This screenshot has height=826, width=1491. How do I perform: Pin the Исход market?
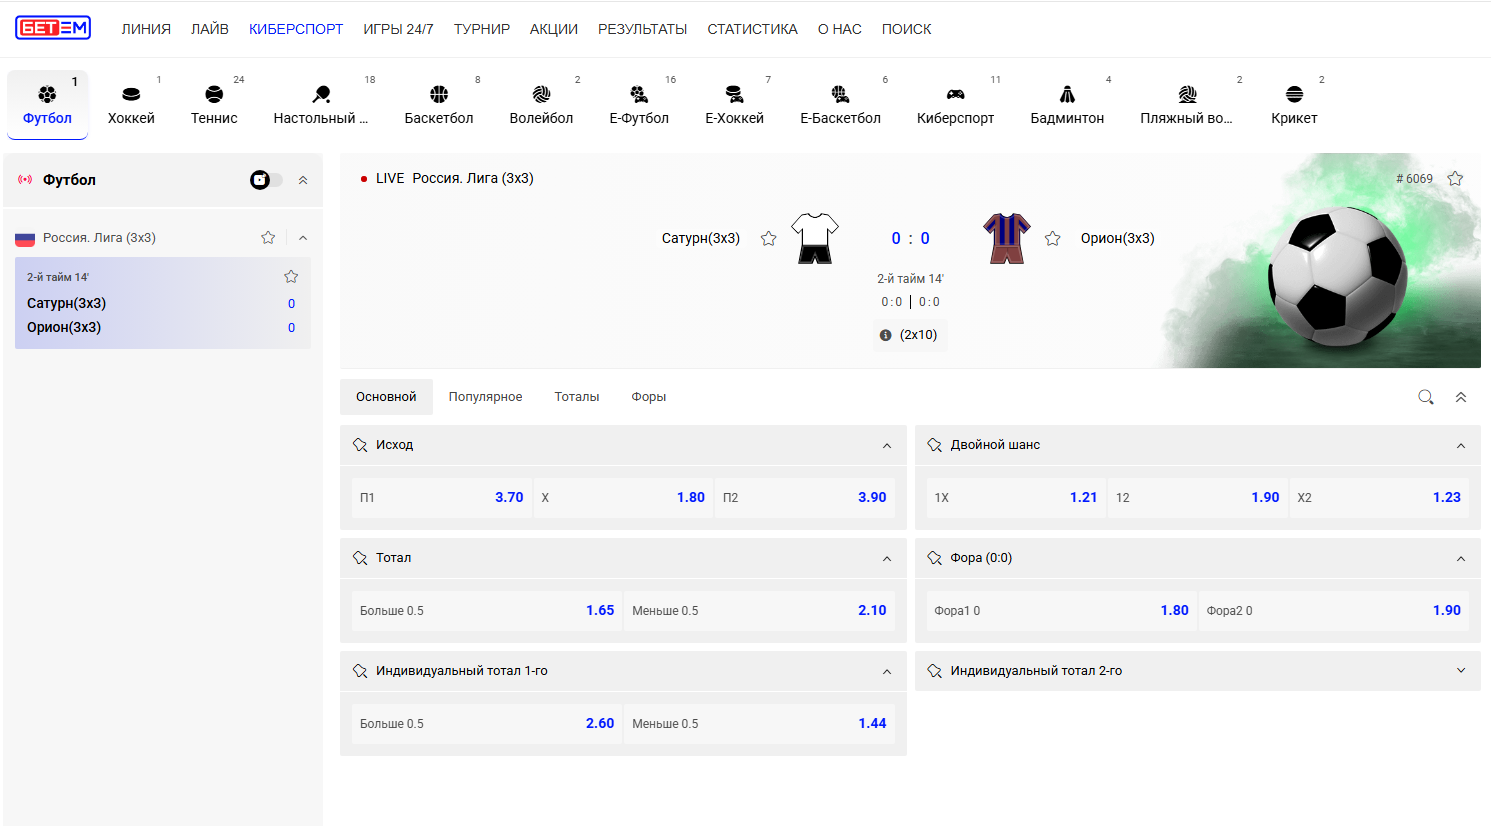tap(360, 445)
